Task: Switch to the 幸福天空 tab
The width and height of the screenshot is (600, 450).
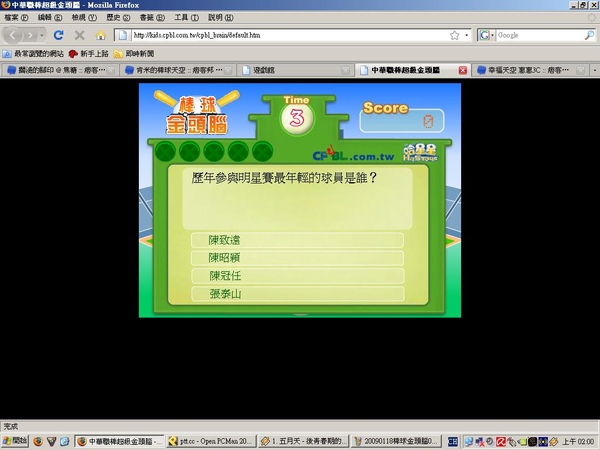Action: pyautogui.click(x=528, y=70)
